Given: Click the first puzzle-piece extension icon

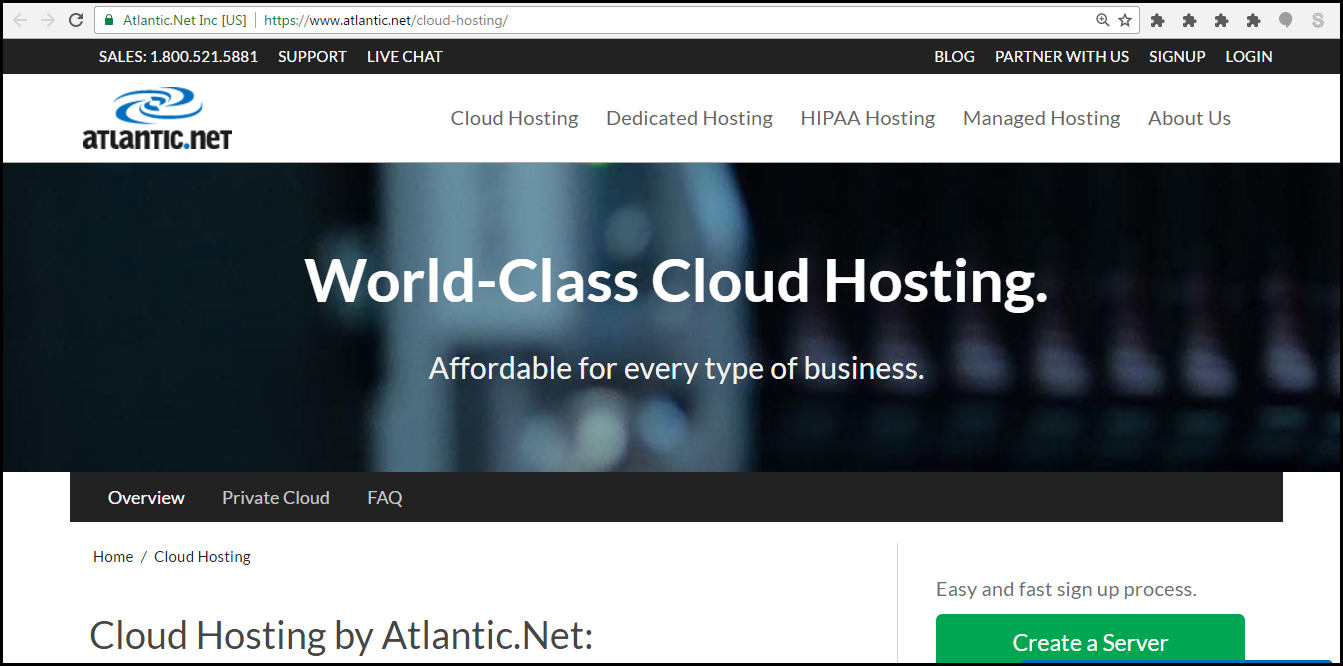Looking at the screenshot, I should (x=1157, y=19).
